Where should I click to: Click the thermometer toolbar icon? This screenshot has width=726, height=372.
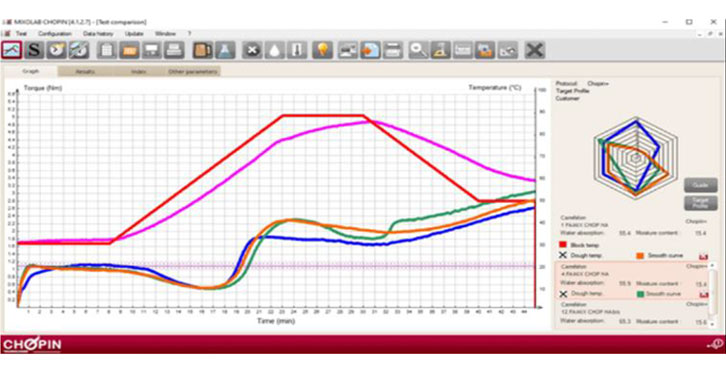click(297, 50)
